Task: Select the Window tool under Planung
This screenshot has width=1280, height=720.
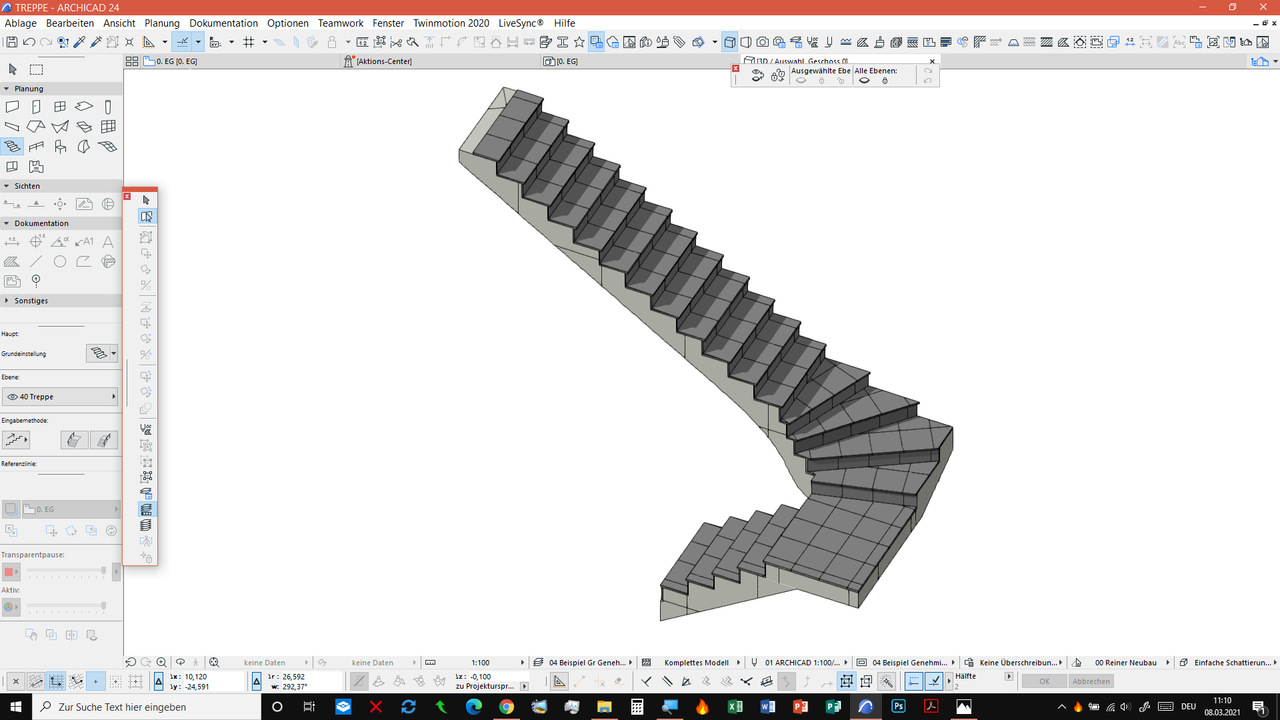Action: coord(60,107)
